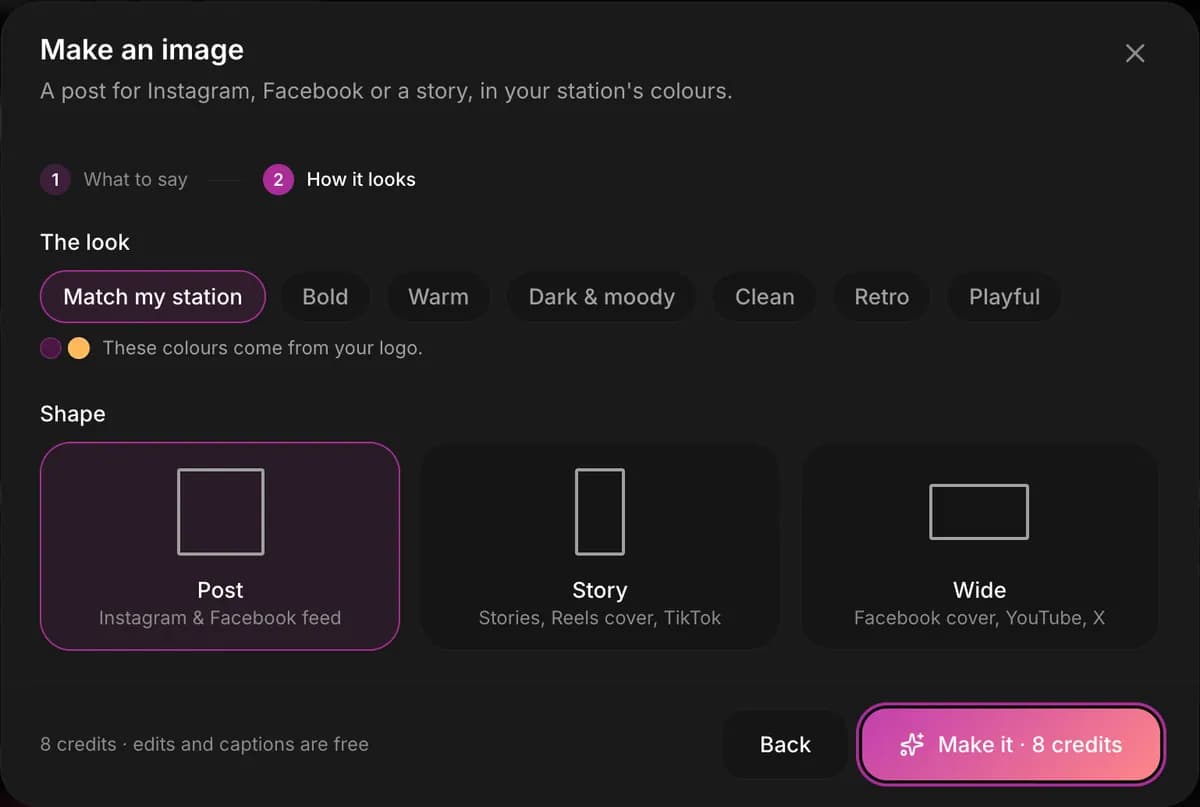1200x807 pixels.
Task: Click 'The look' section label
Action: (x=85, y=242)
